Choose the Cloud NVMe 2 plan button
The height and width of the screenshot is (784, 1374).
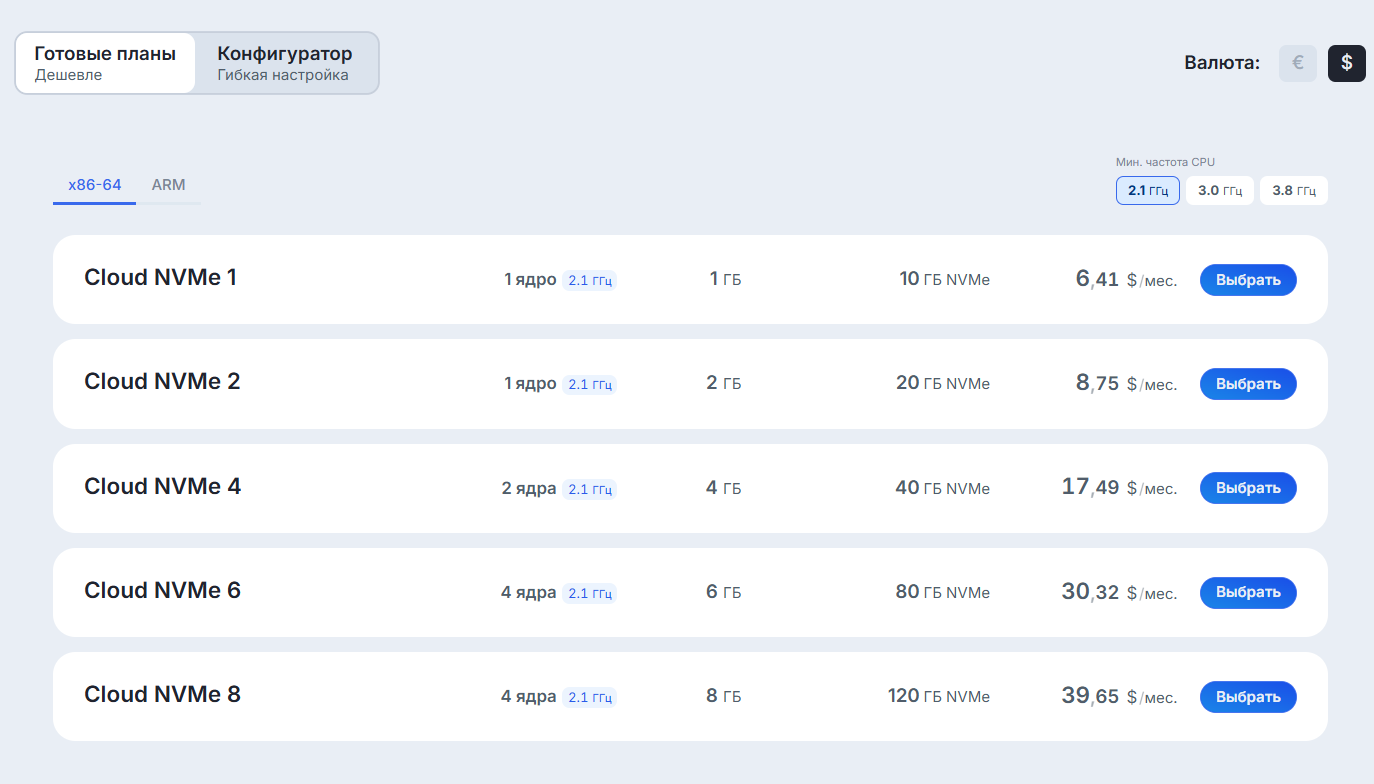point(1248,384)
